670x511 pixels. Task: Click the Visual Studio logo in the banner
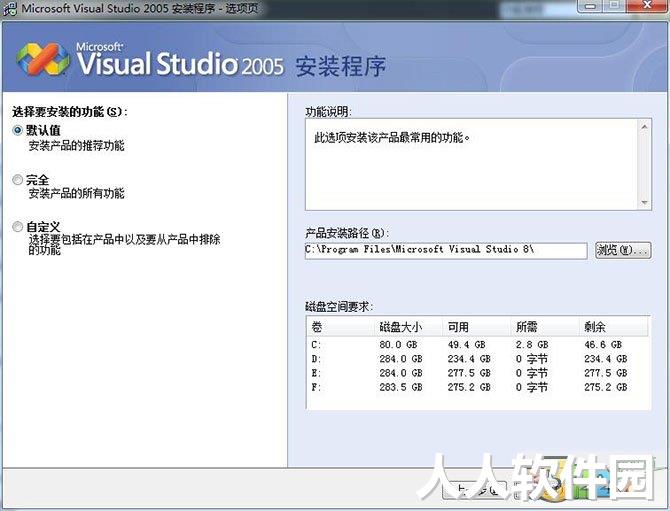coord(43,60)
